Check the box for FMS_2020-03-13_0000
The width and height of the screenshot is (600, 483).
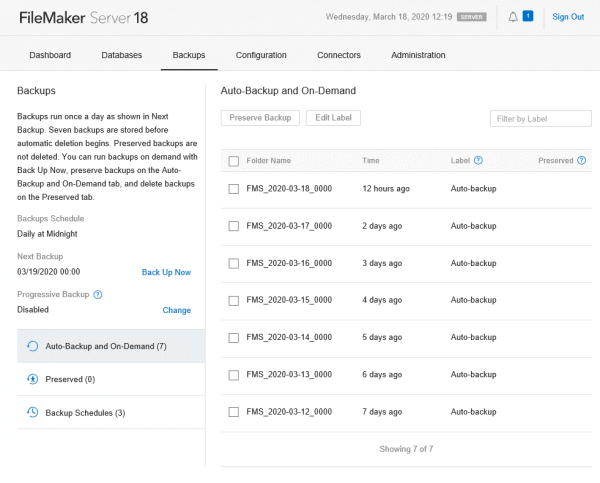pos(233,375)
